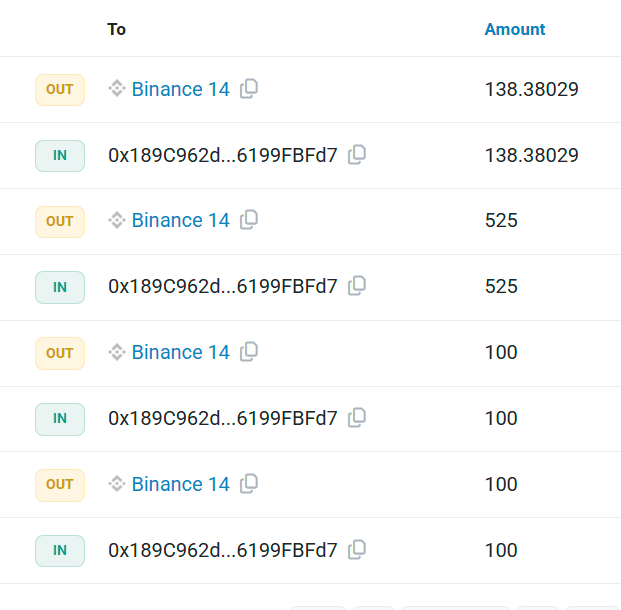Open Binance 14 link in 525 row

click(x=181, y=220)
